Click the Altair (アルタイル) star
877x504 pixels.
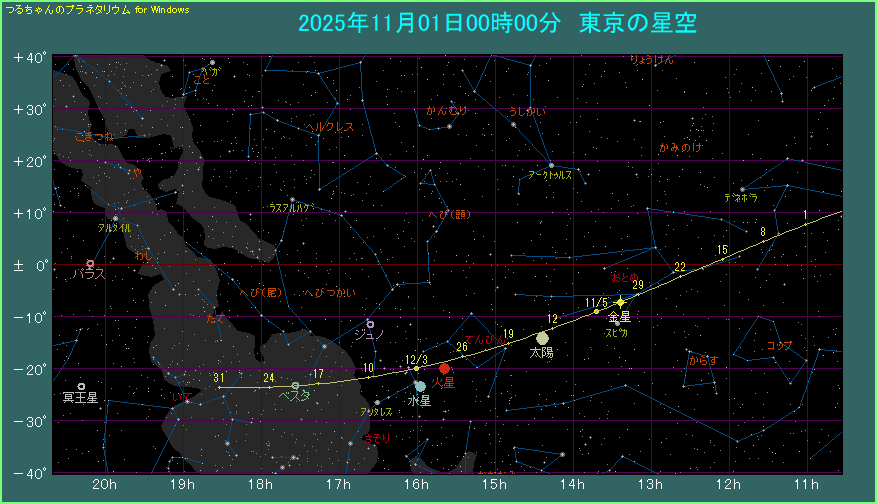115,218
